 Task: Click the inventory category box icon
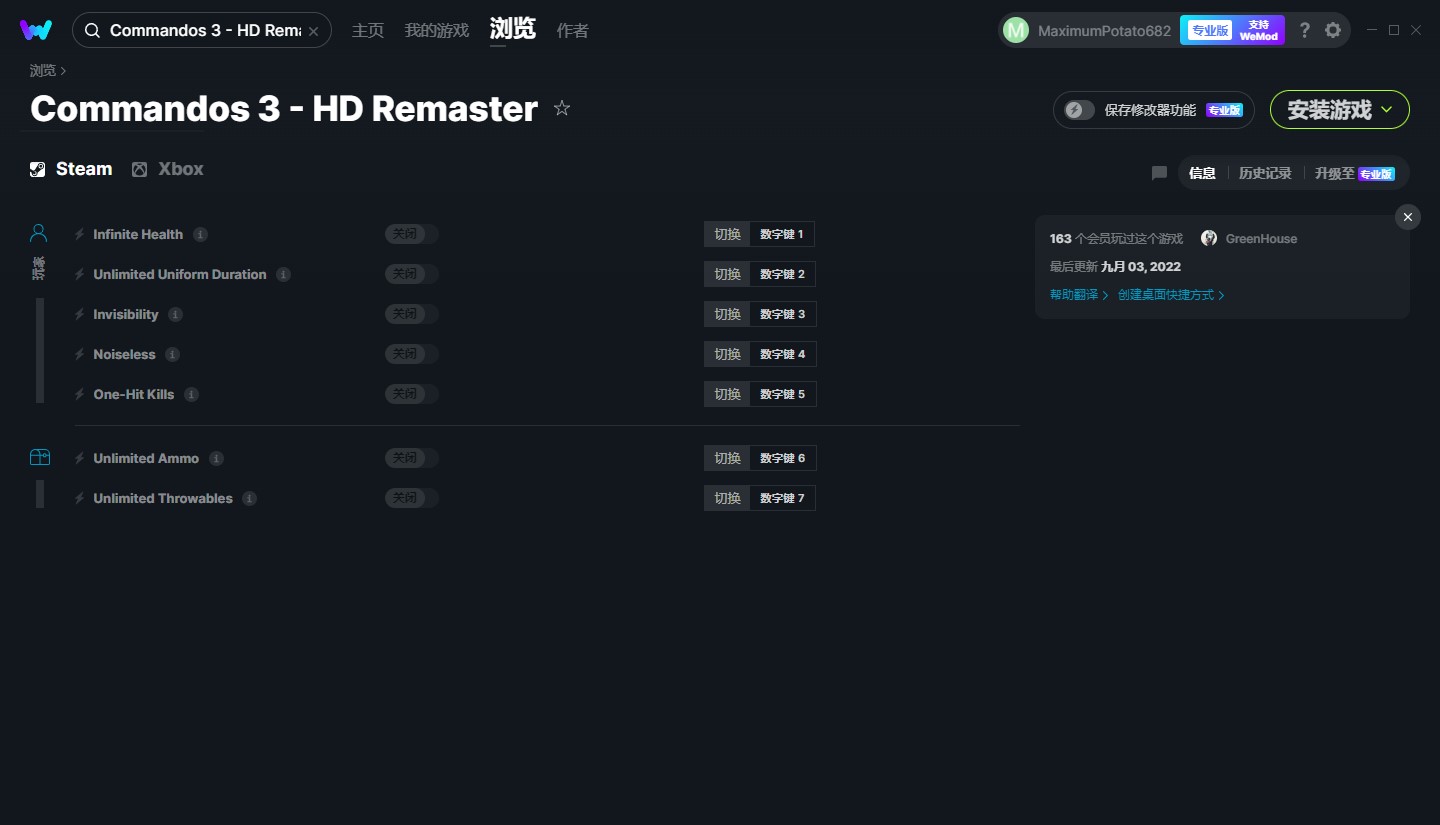click(x=39, y=457)
